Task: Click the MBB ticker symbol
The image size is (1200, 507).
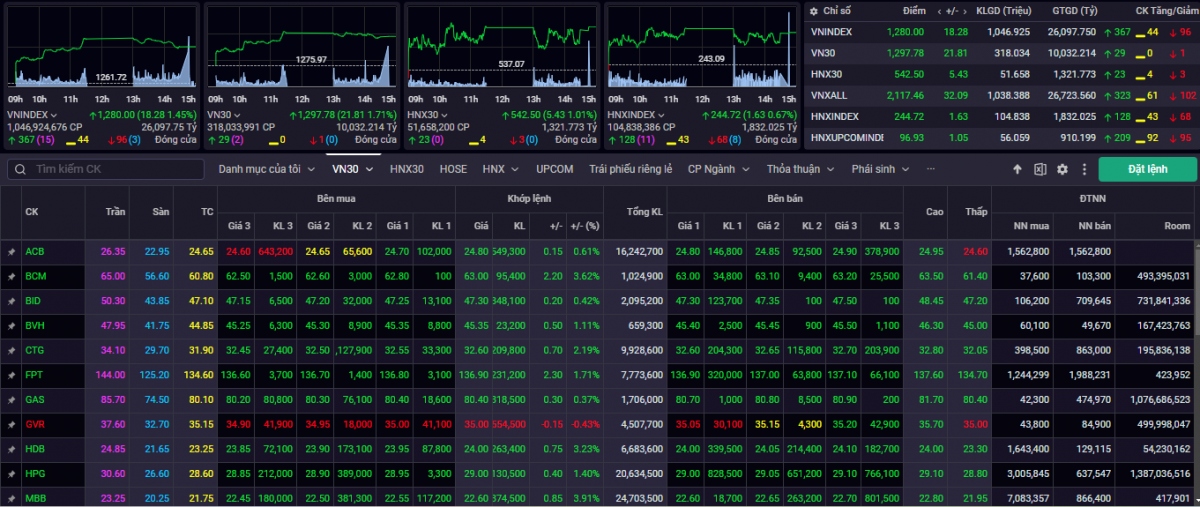Action: pos(35,497)
